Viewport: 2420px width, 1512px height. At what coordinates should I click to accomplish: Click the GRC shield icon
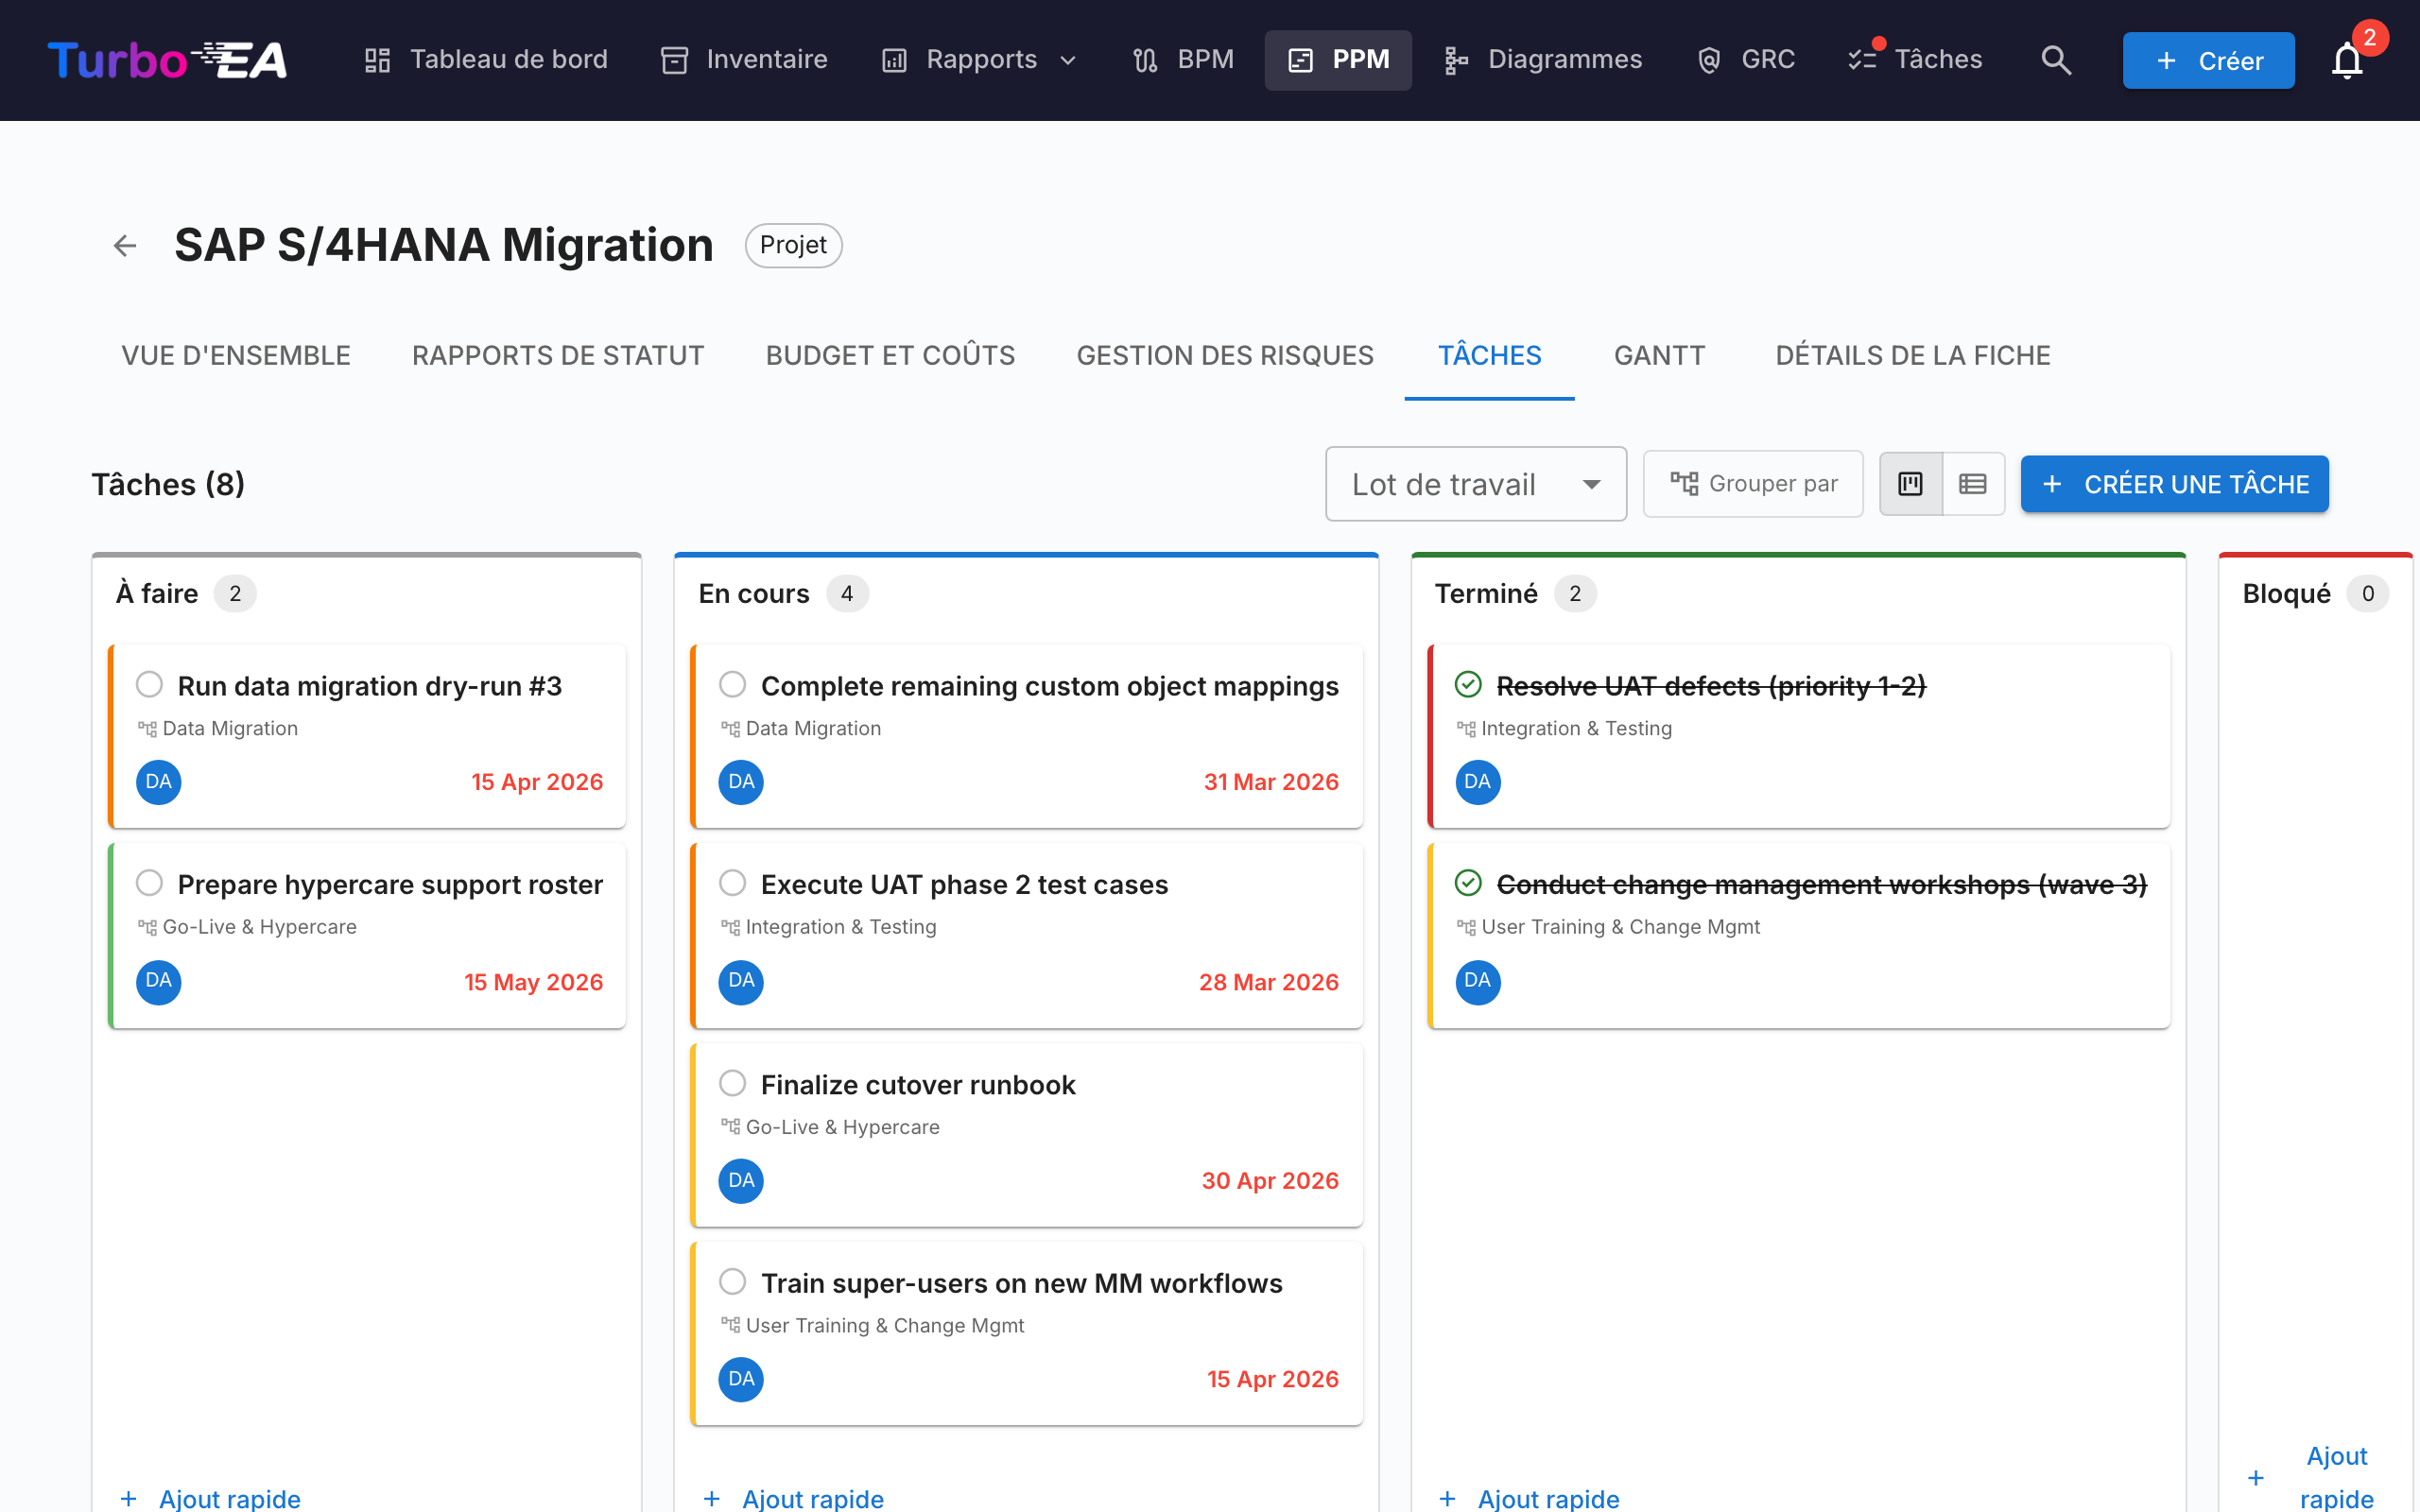pos(1709,60)
